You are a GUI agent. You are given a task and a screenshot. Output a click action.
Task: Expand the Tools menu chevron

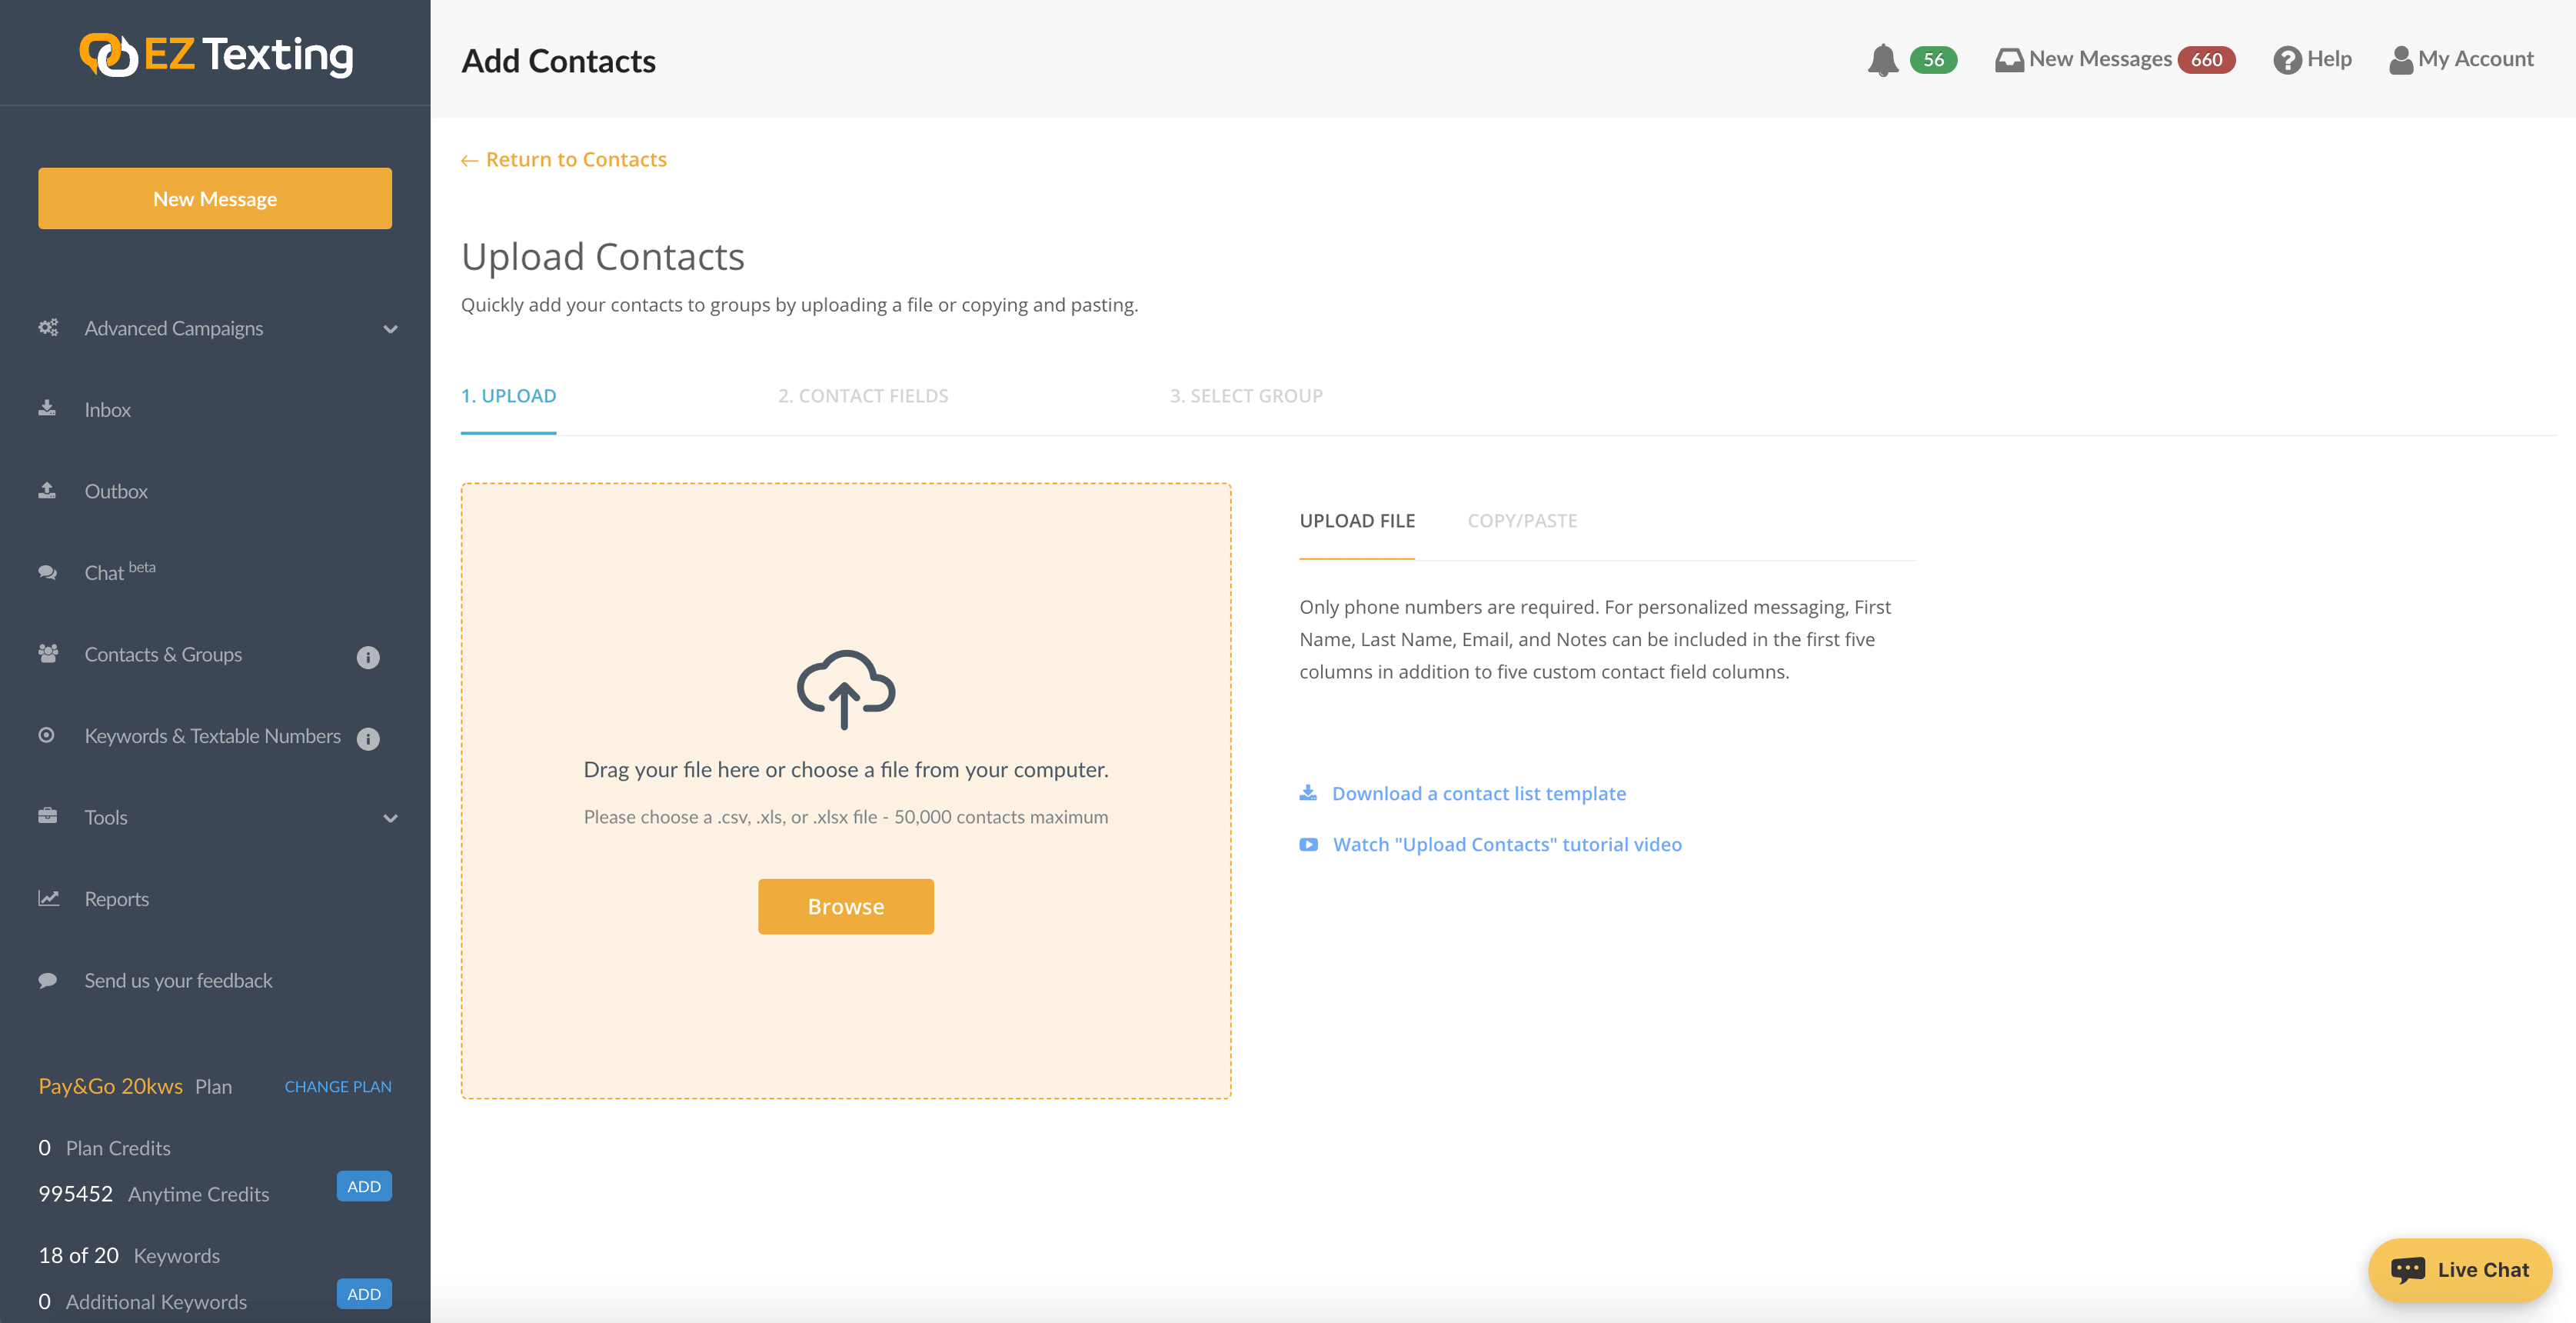click(x=390, y=818)
